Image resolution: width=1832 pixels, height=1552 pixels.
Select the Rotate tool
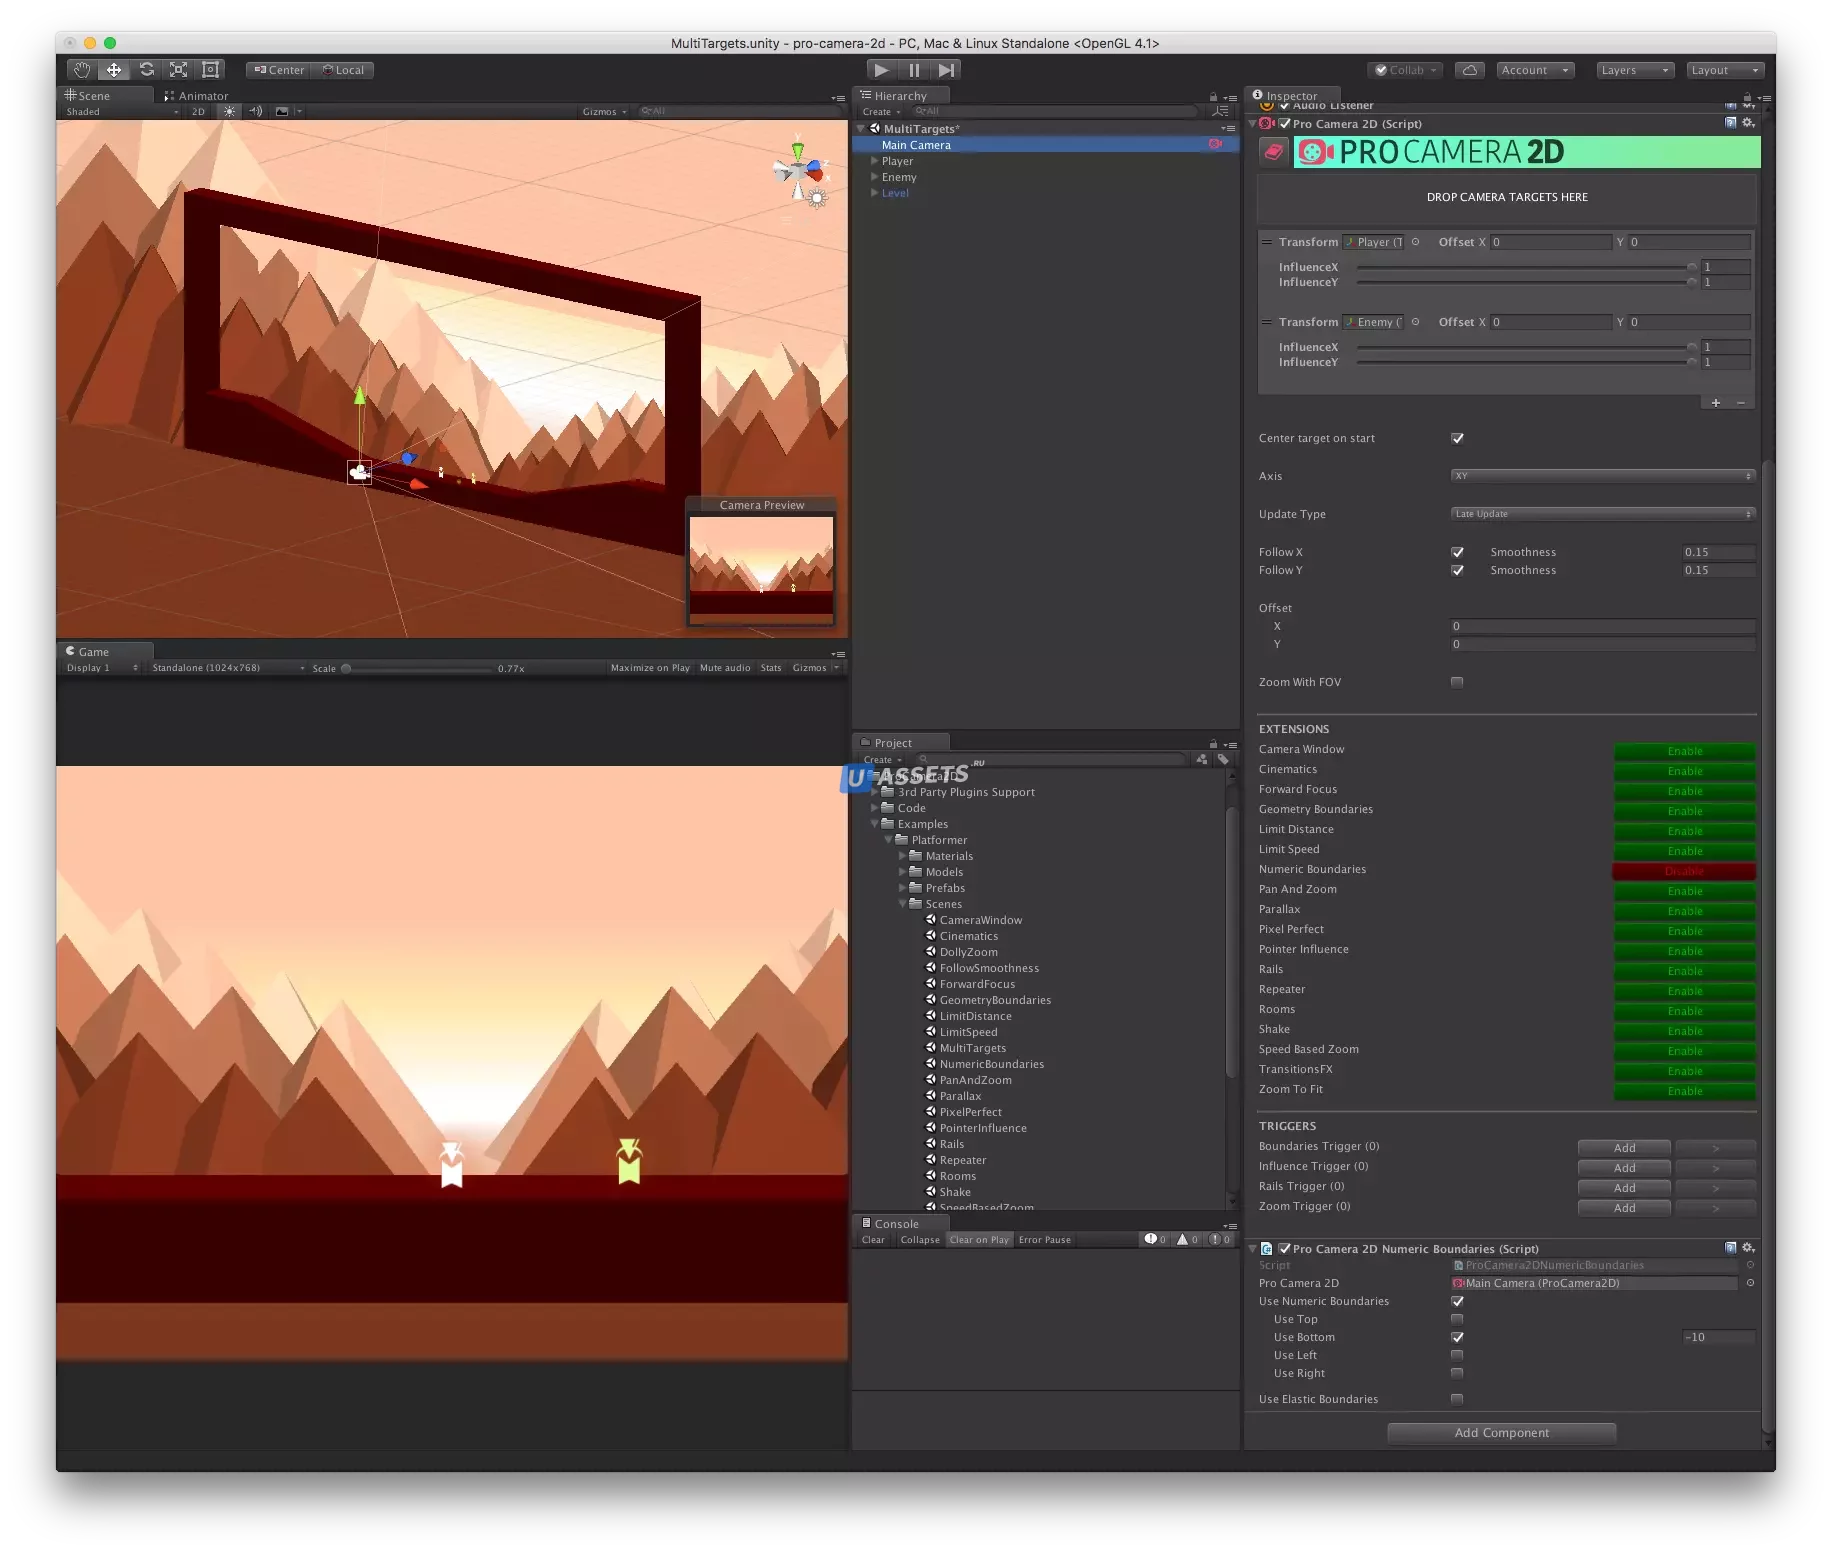(x=147, y=70)
